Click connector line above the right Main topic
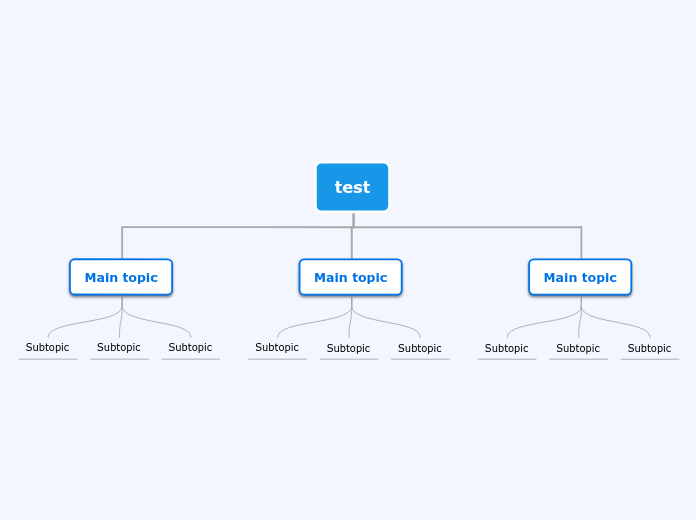 click(x=581, y=243)
